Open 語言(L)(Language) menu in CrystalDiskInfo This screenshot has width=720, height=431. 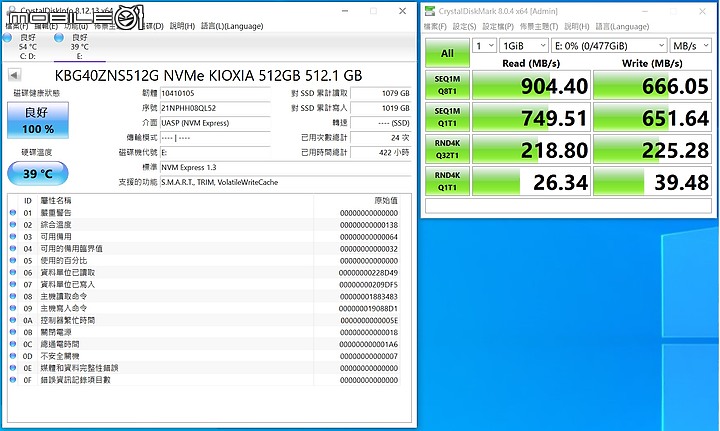point(232,26)
